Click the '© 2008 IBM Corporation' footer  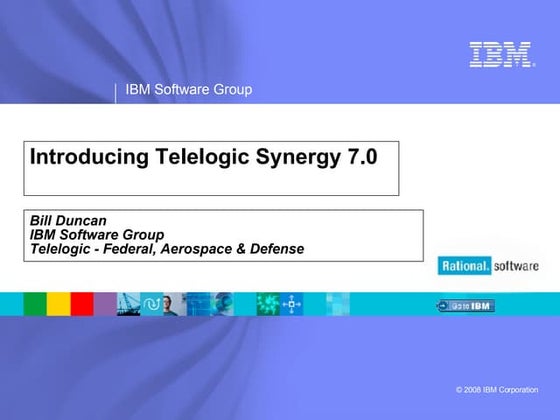pyautogui.click(x=497, y=390)
